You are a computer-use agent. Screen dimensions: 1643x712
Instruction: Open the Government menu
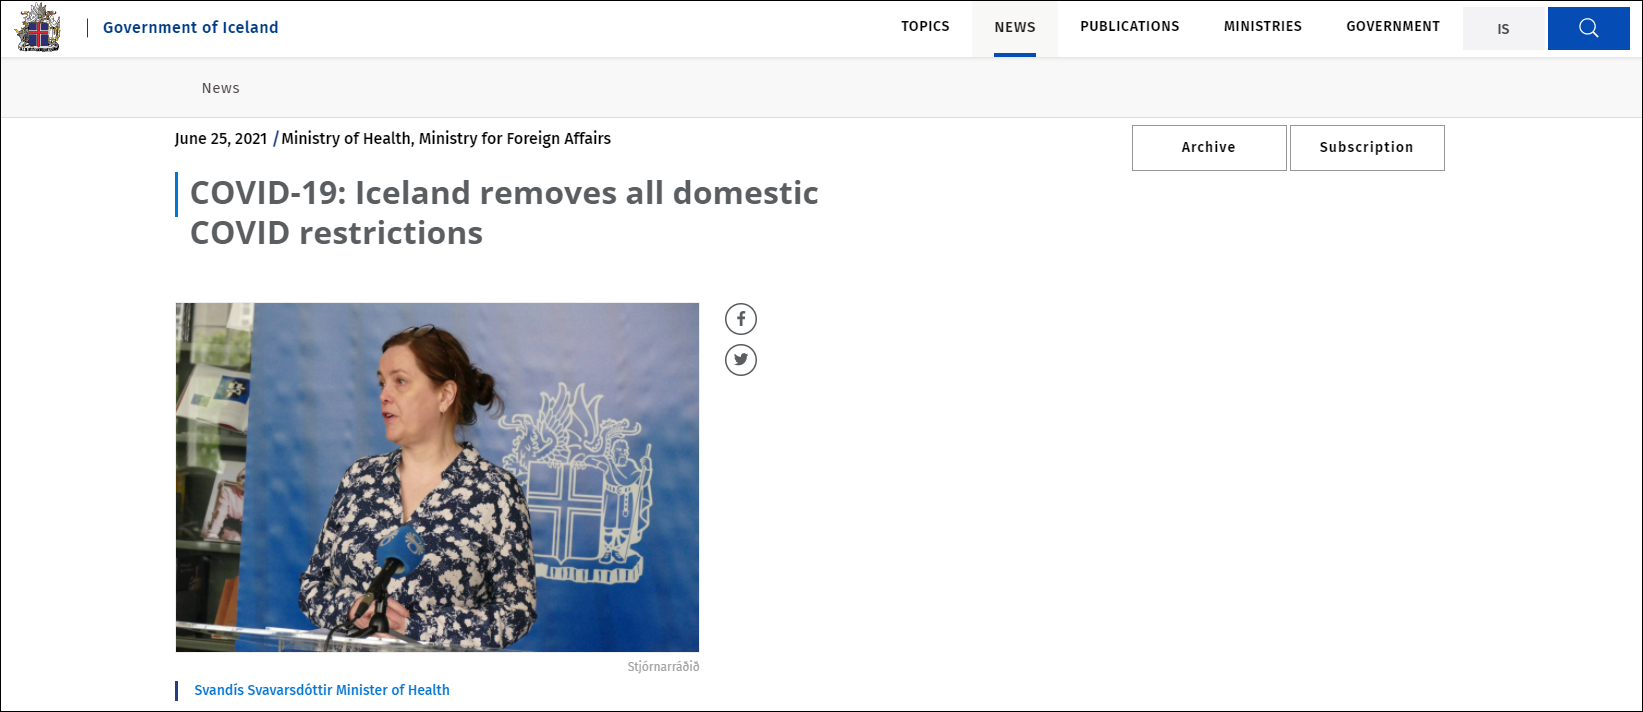[x=1393, y=27]
